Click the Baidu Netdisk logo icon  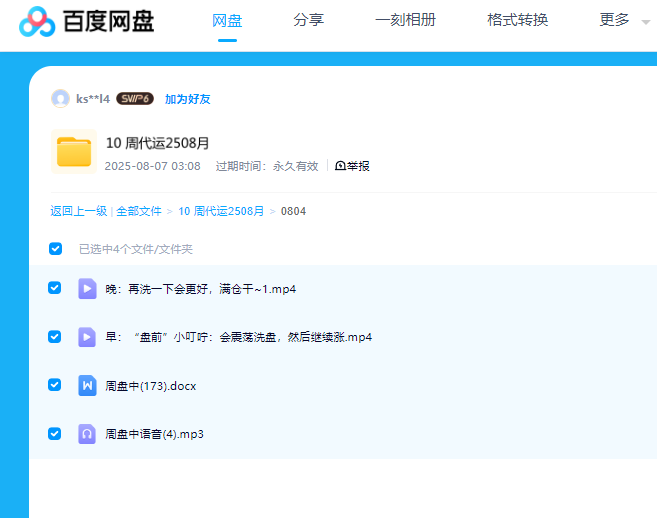(37, 21)
